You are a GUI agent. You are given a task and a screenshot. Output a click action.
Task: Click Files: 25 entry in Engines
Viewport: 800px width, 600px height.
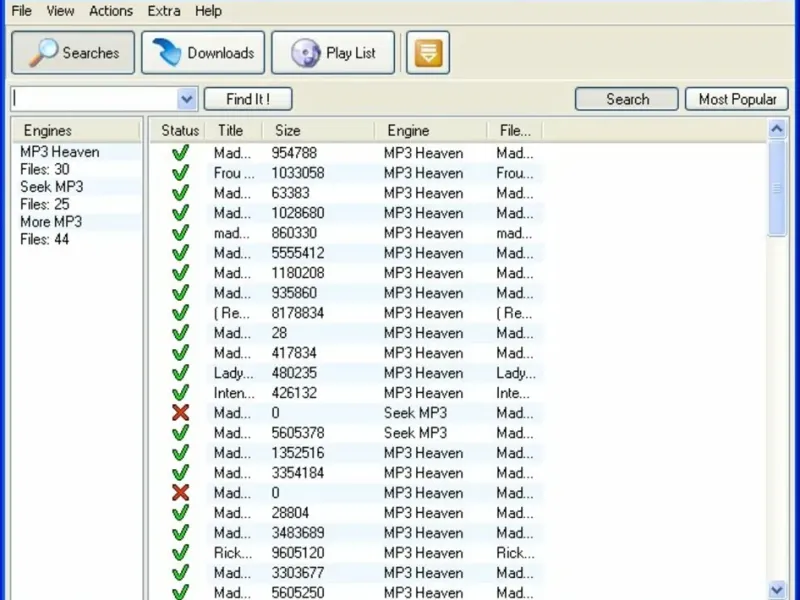(x=45, y=205)
